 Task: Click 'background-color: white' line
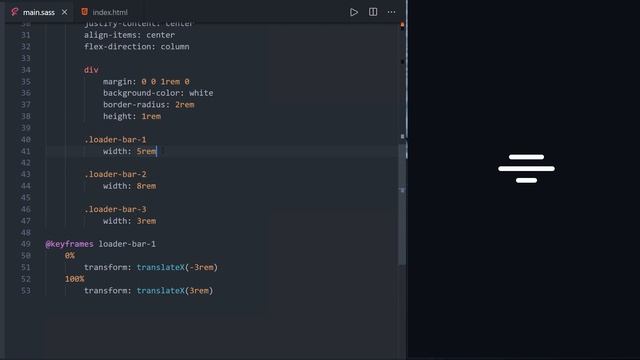point(158,93)
